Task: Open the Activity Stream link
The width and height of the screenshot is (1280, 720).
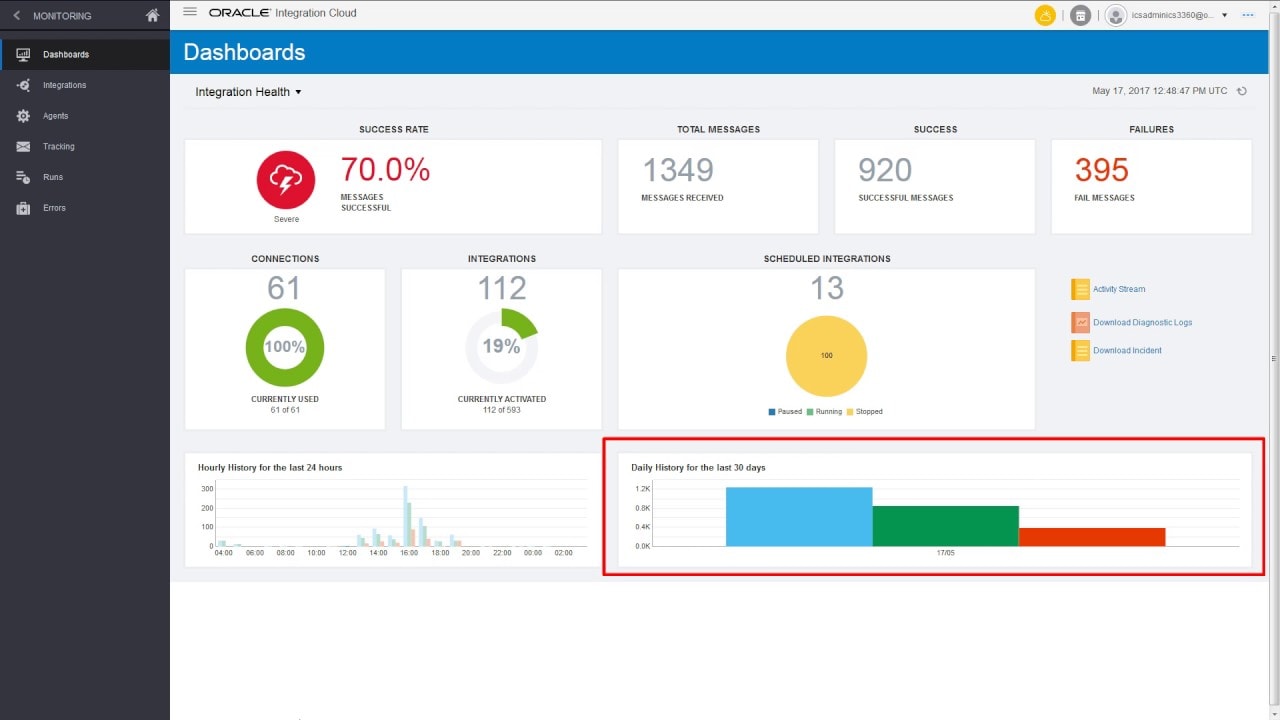Action: click(1120, 289)
